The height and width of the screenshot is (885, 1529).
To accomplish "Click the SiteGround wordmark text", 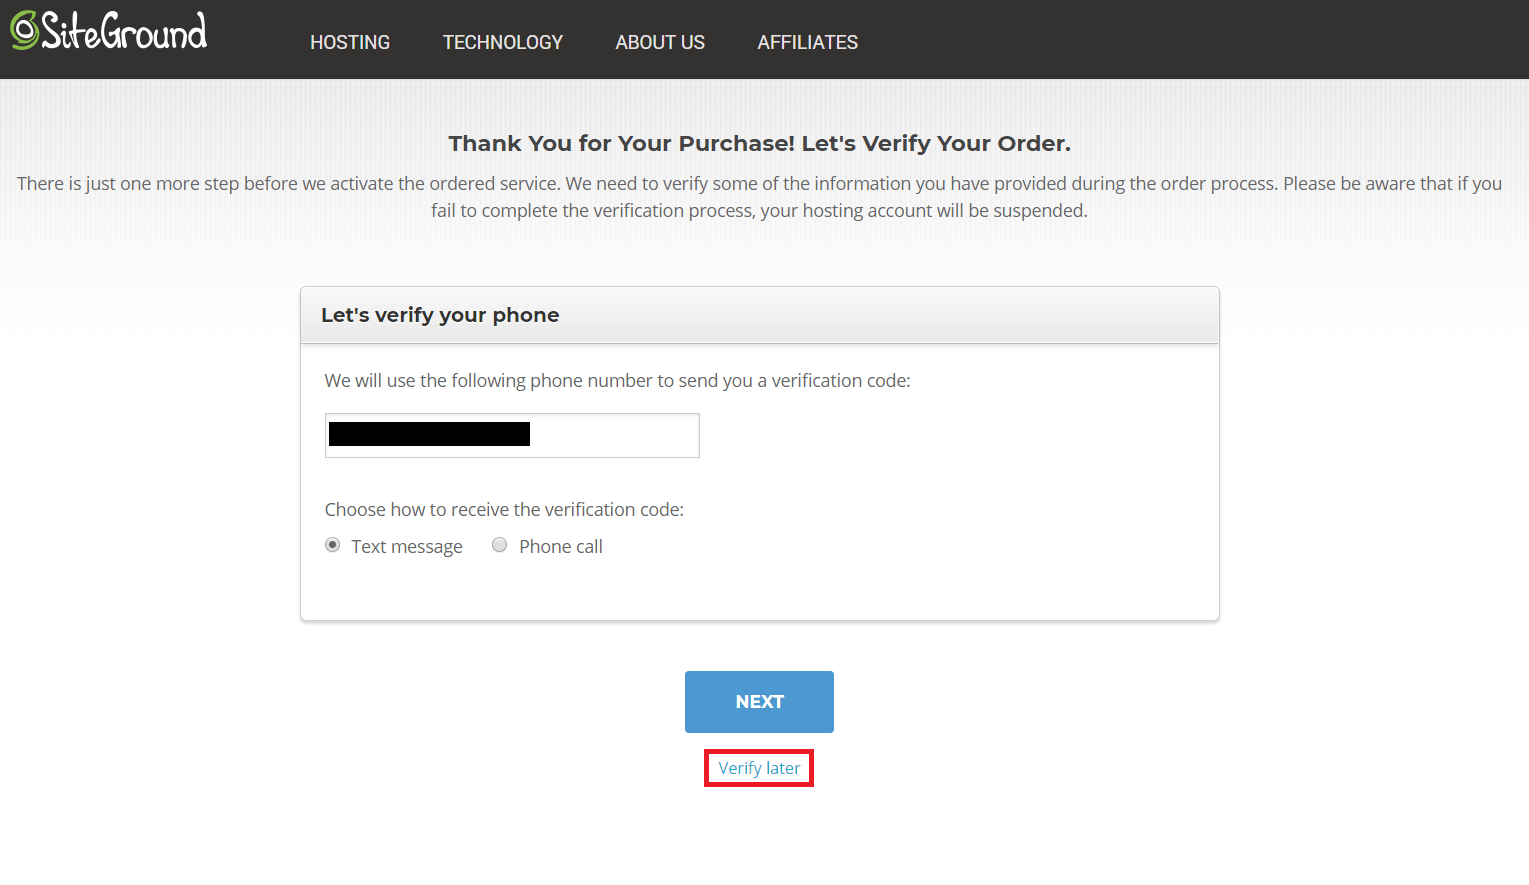I will 124,31.
